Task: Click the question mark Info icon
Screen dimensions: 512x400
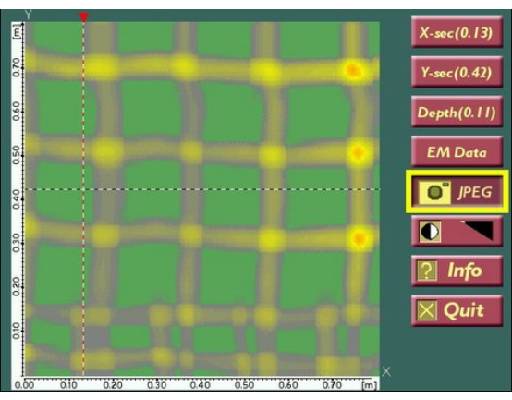Action: [427, 271]
